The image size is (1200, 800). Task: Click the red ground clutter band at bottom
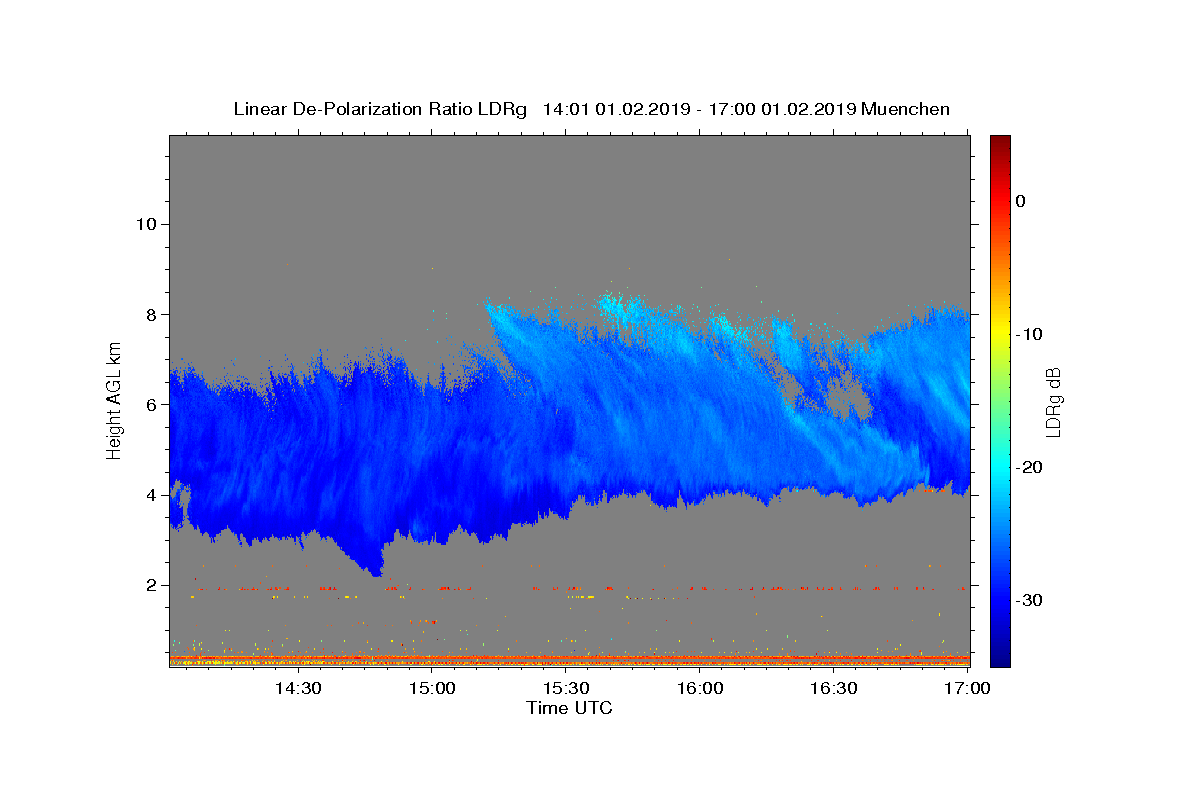[569, 660]
